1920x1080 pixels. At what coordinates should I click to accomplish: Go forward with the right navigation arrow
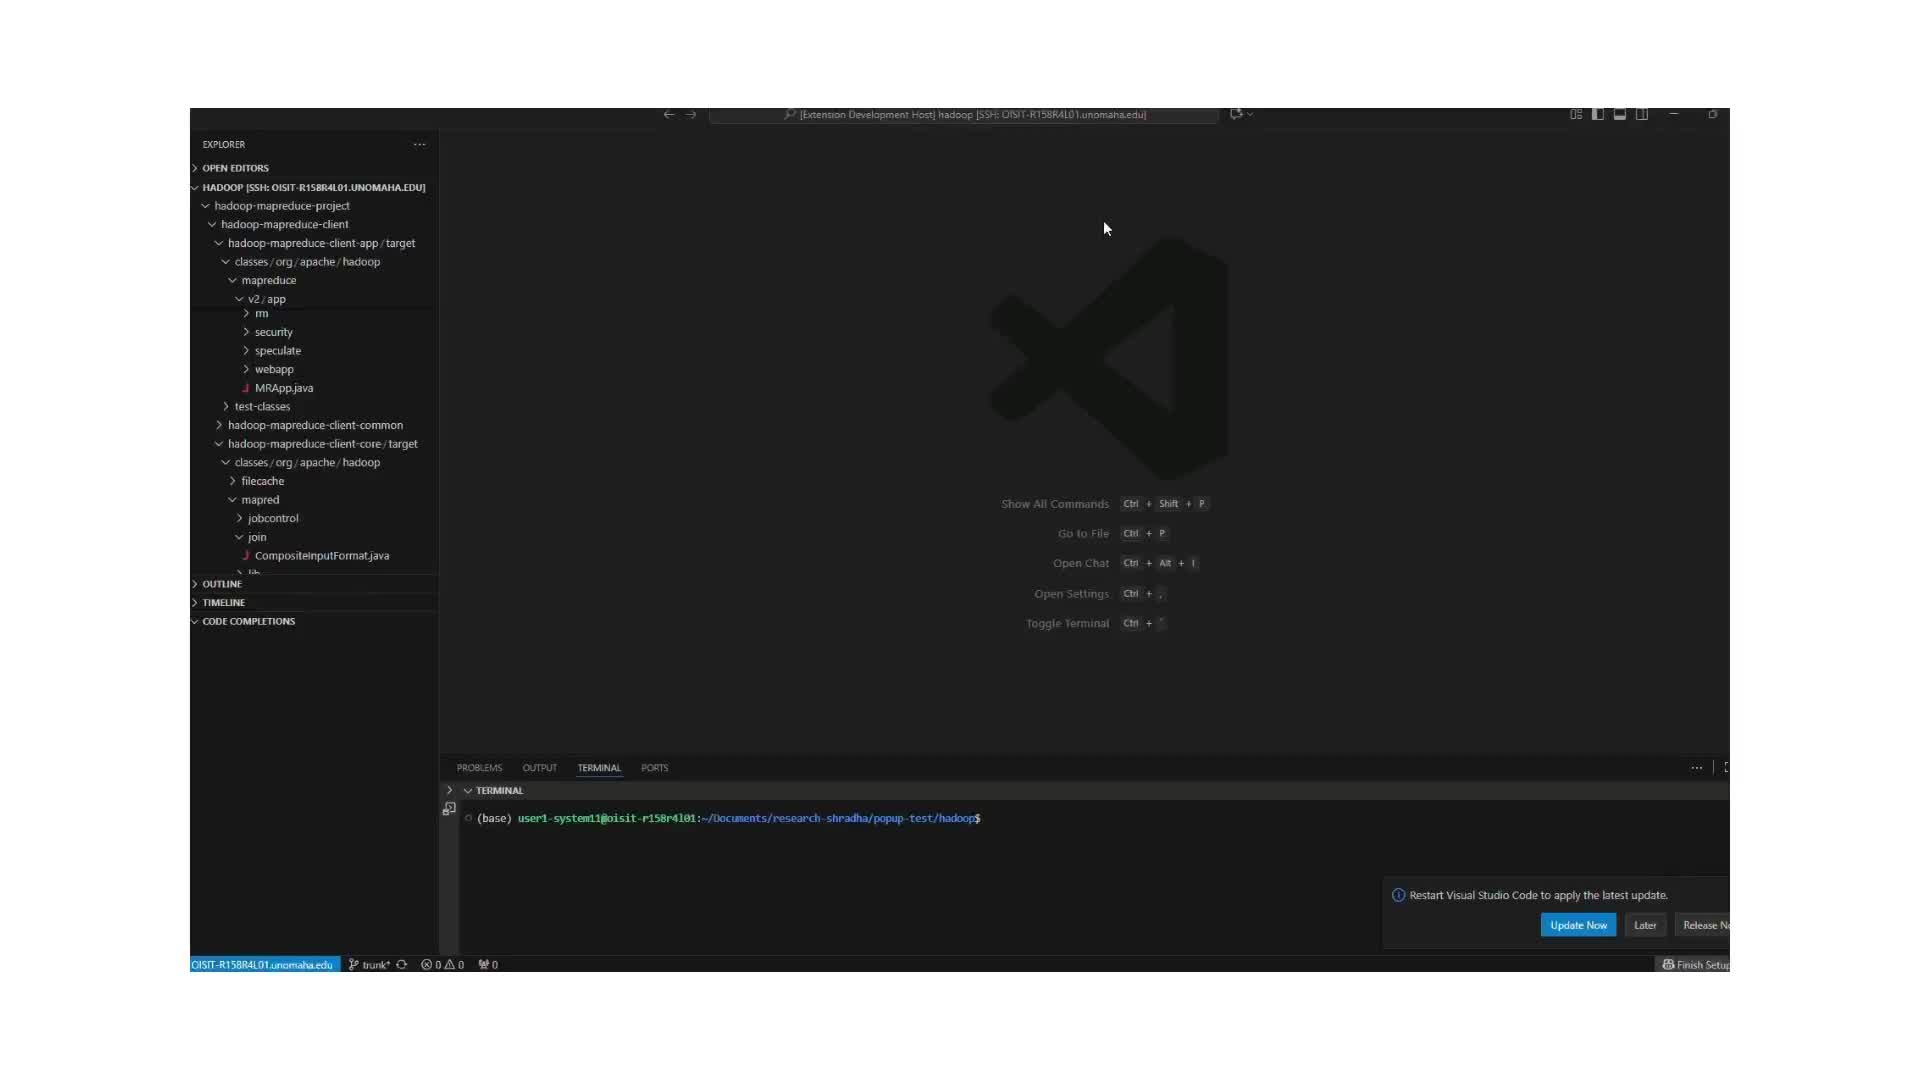point(691,115)
